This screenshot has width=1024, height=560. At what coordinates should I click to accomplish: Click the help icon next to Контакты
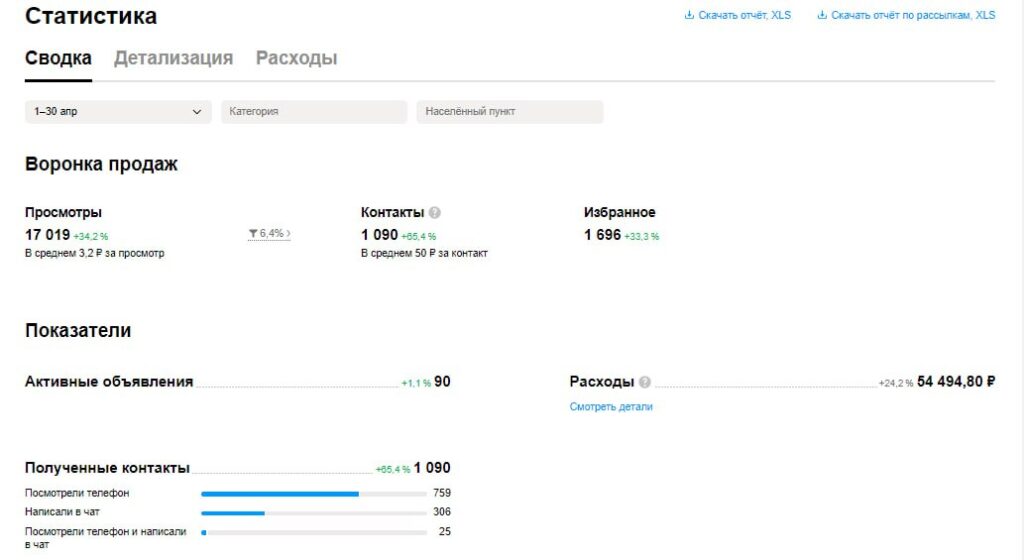(435, 213)
